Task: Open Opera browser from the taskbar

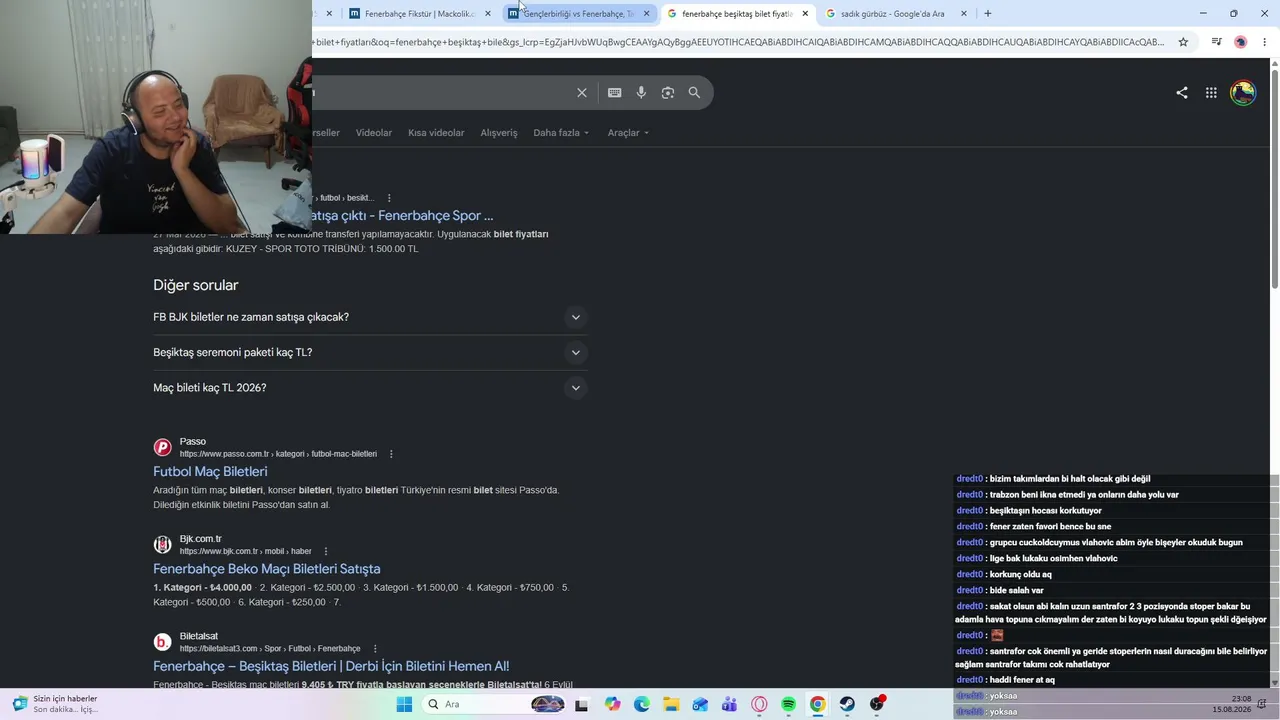Action: [x=759, y=704]
